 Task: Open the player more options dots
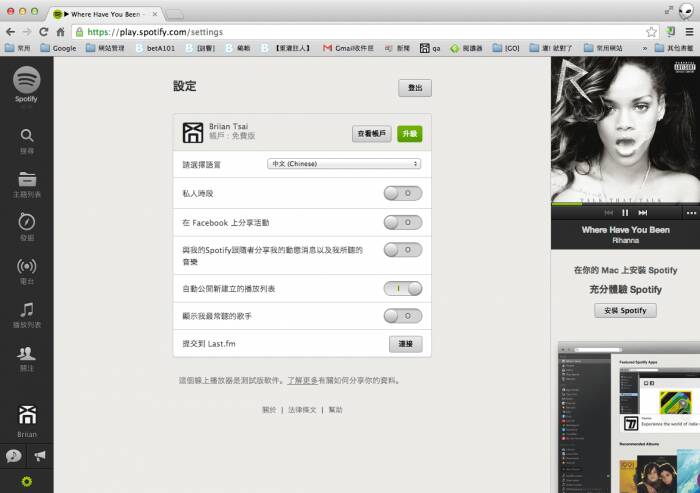691,213
